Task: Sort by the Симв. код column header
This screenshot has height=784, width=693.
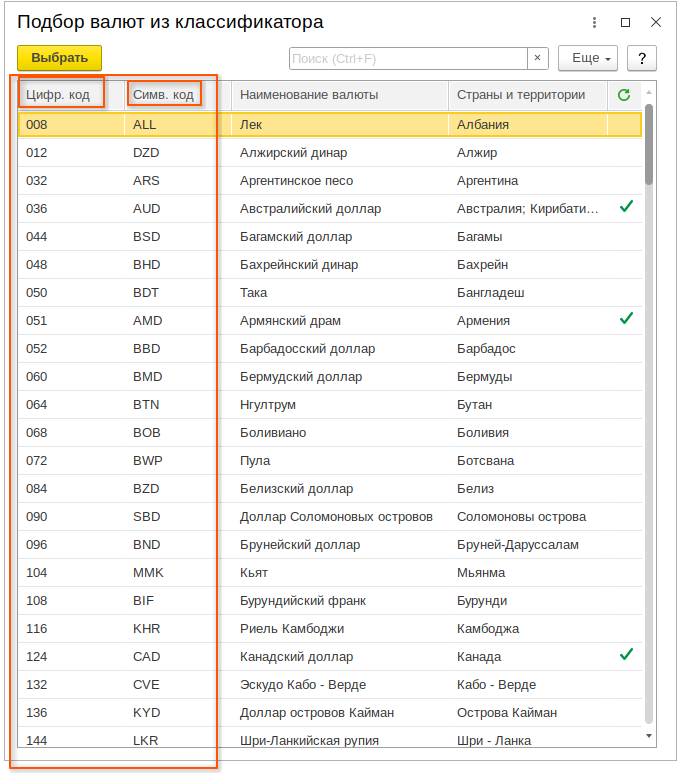Action: [163, 95]
